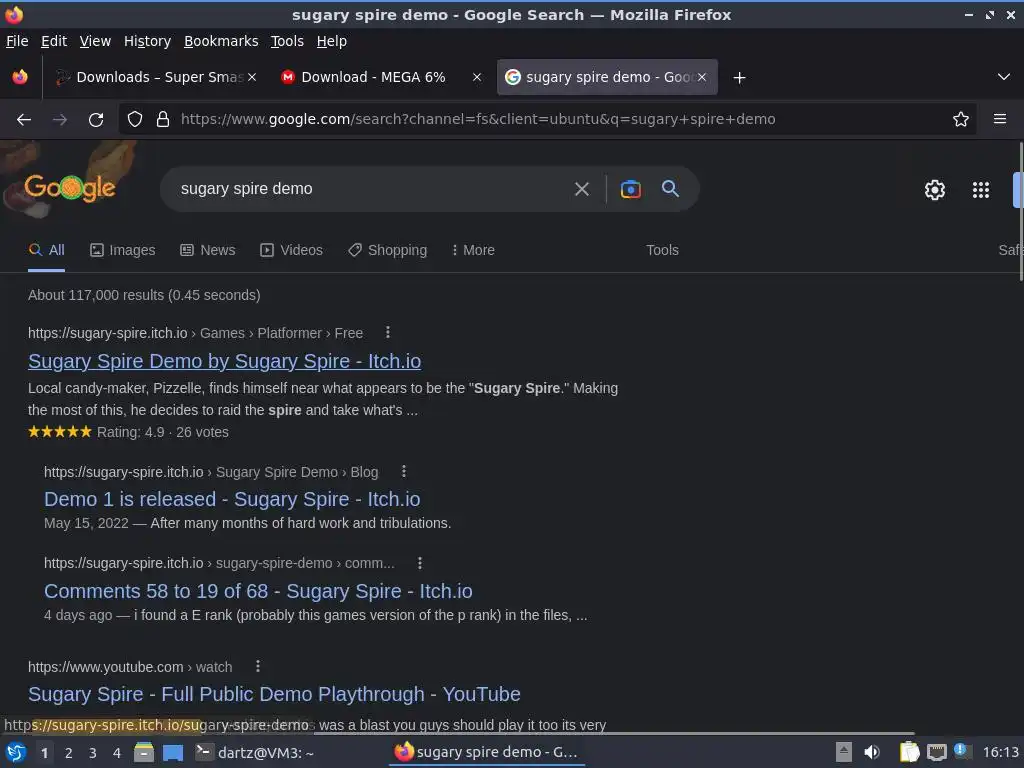Bookmark this page with the star
This screenshot has height=768, width=1024.
pyautogui.click(x=960, y=120)
